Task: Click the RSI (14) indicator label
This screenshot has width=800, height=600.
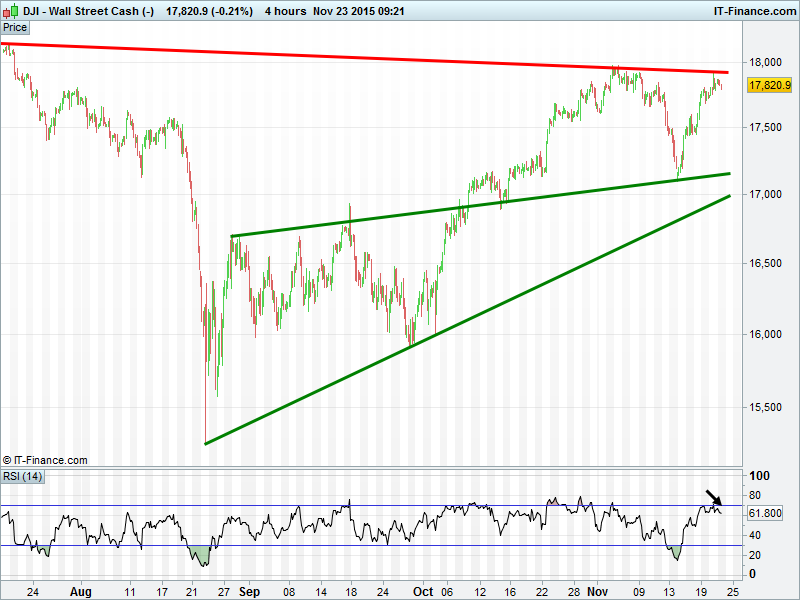Action: (x=22, y=477)
